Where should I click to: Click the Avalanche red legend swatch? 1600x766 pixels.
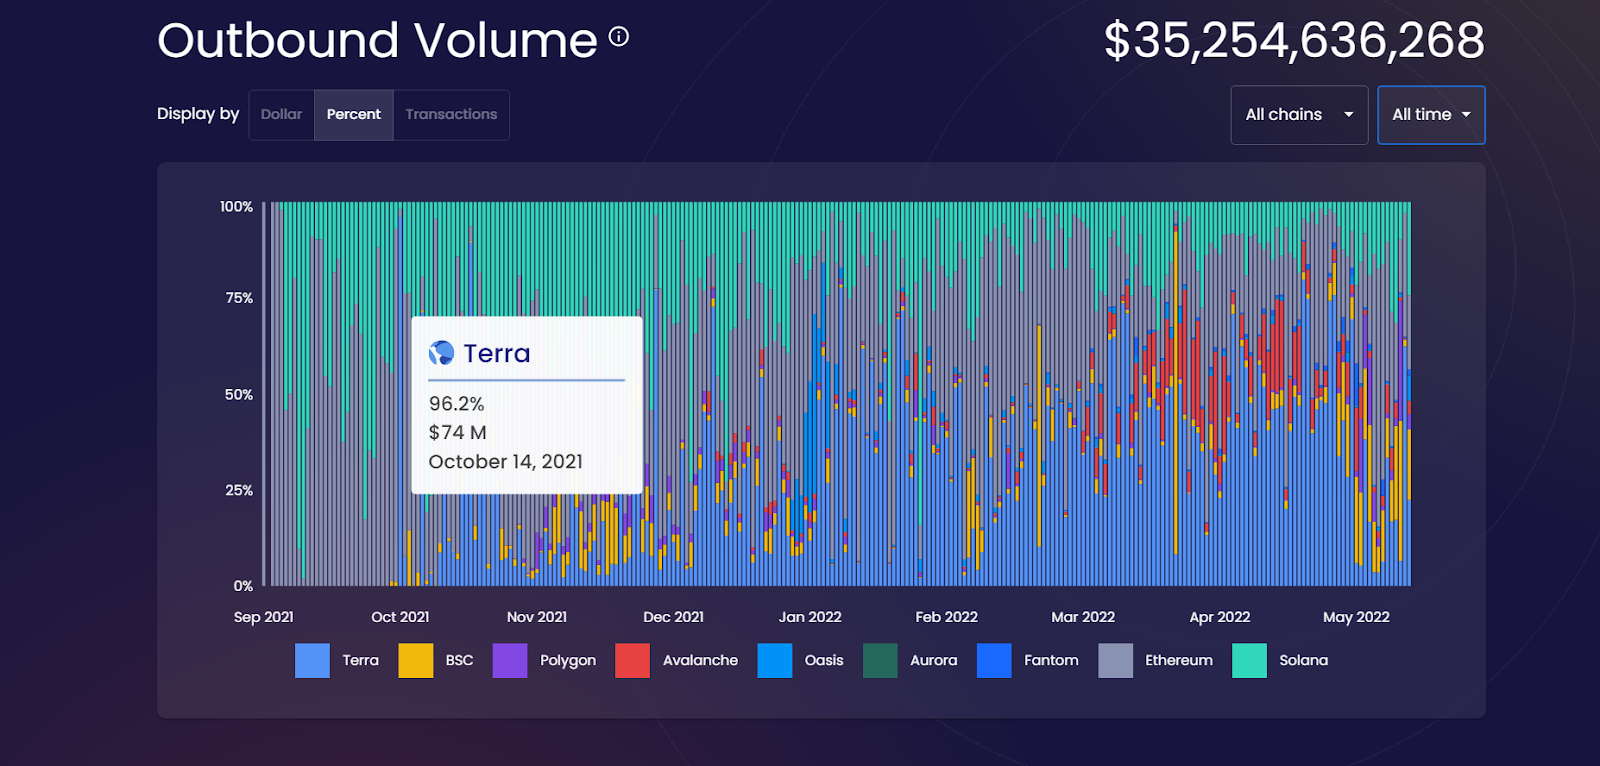pos(632,661)
